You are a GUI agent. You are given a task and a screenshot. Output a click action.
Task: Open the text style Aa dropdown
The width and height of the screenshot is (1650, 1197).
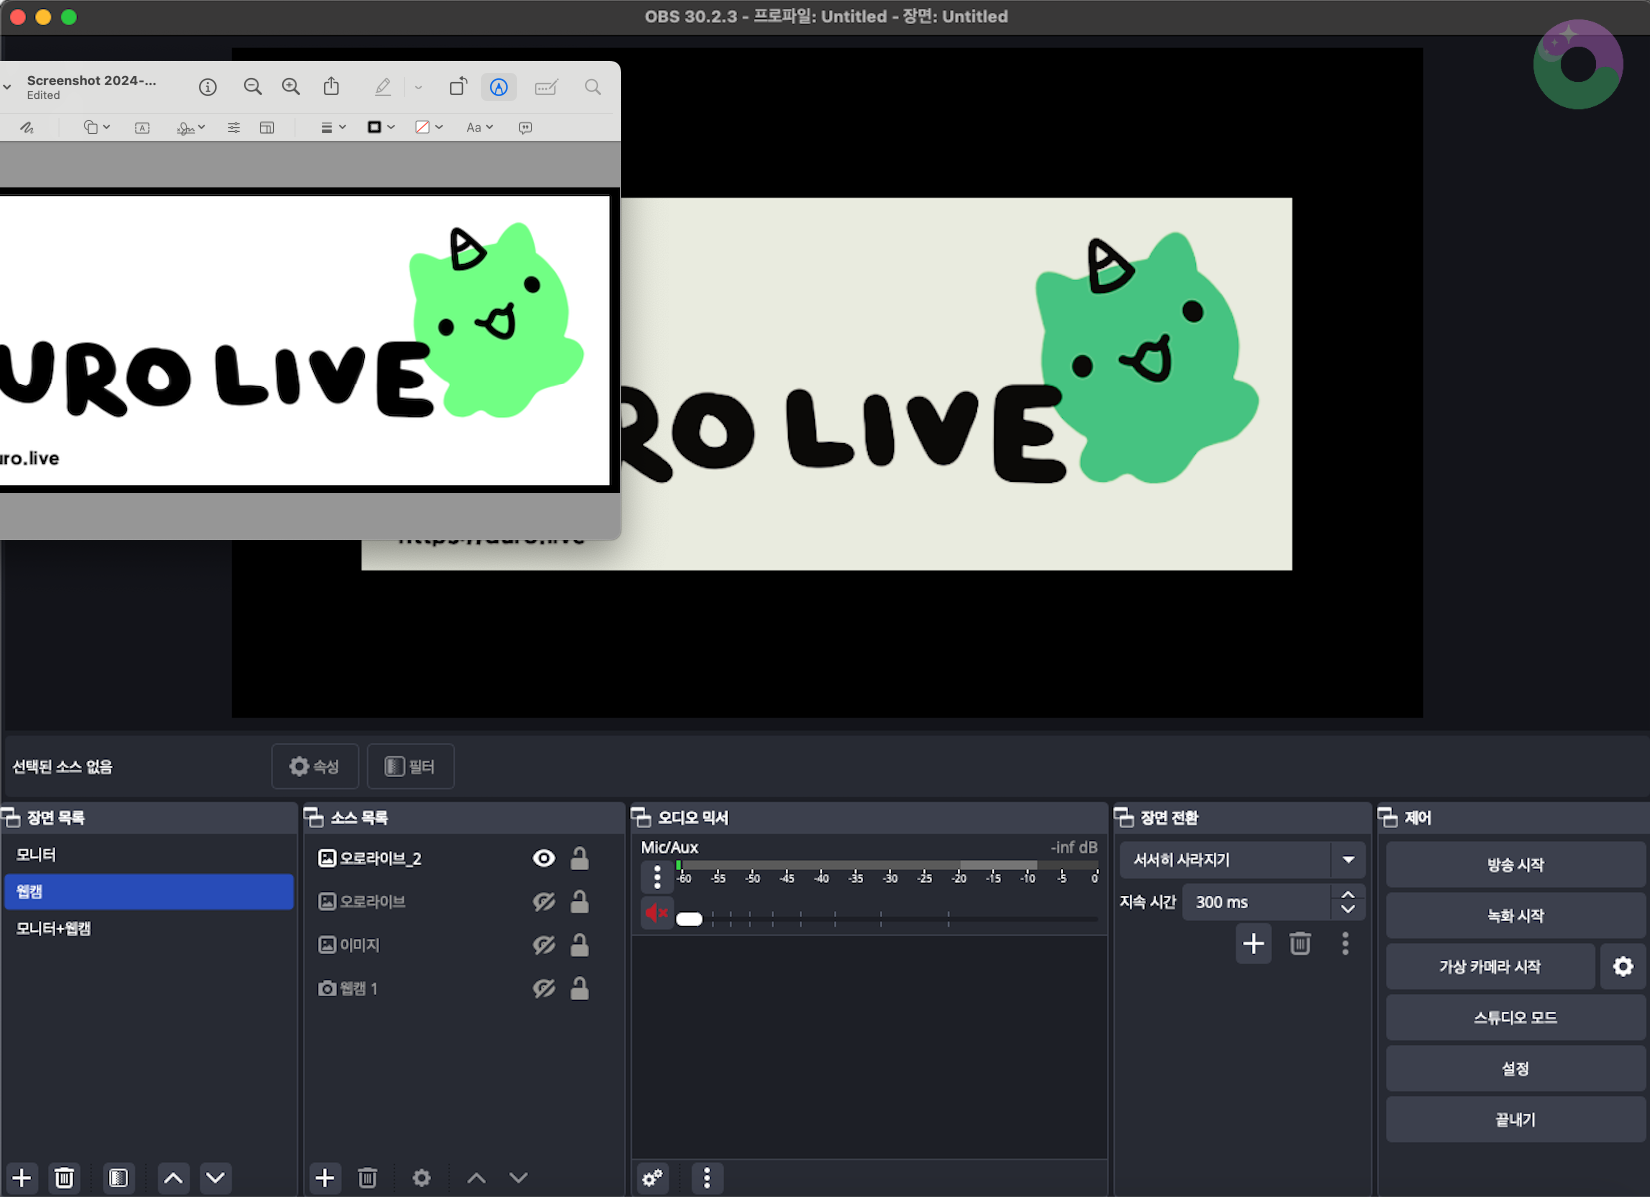pos(480,127)
